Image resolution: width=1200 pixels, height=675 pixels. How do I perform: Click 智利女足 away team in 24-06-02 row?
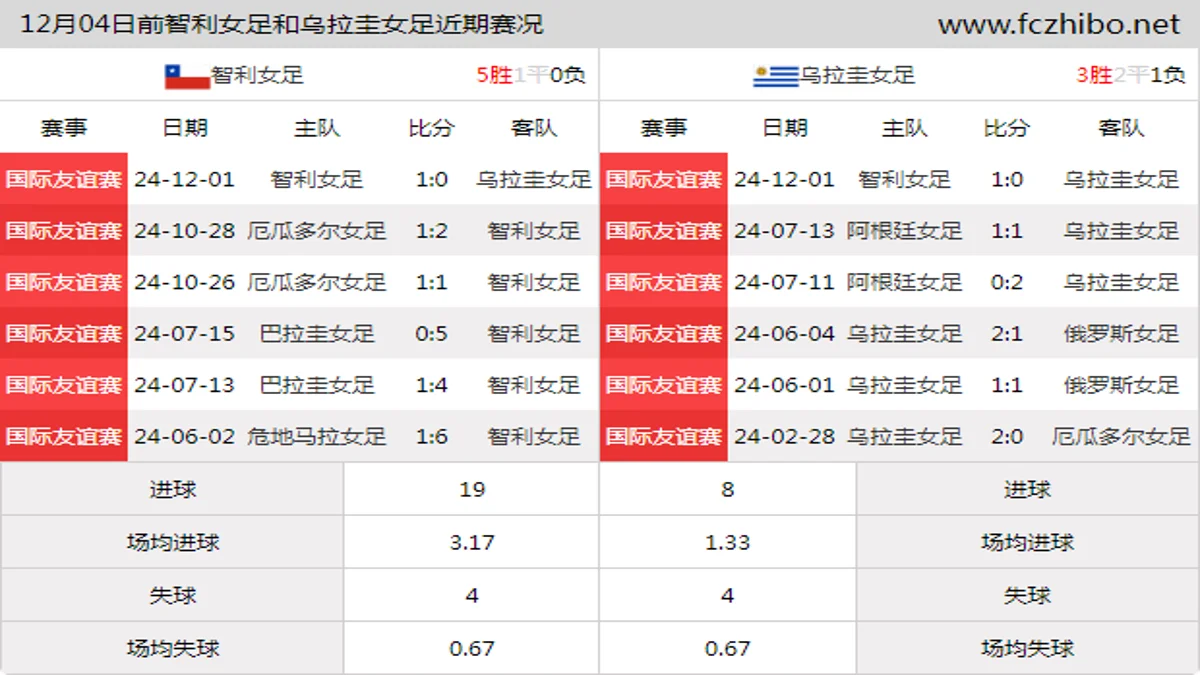point(534,436)
